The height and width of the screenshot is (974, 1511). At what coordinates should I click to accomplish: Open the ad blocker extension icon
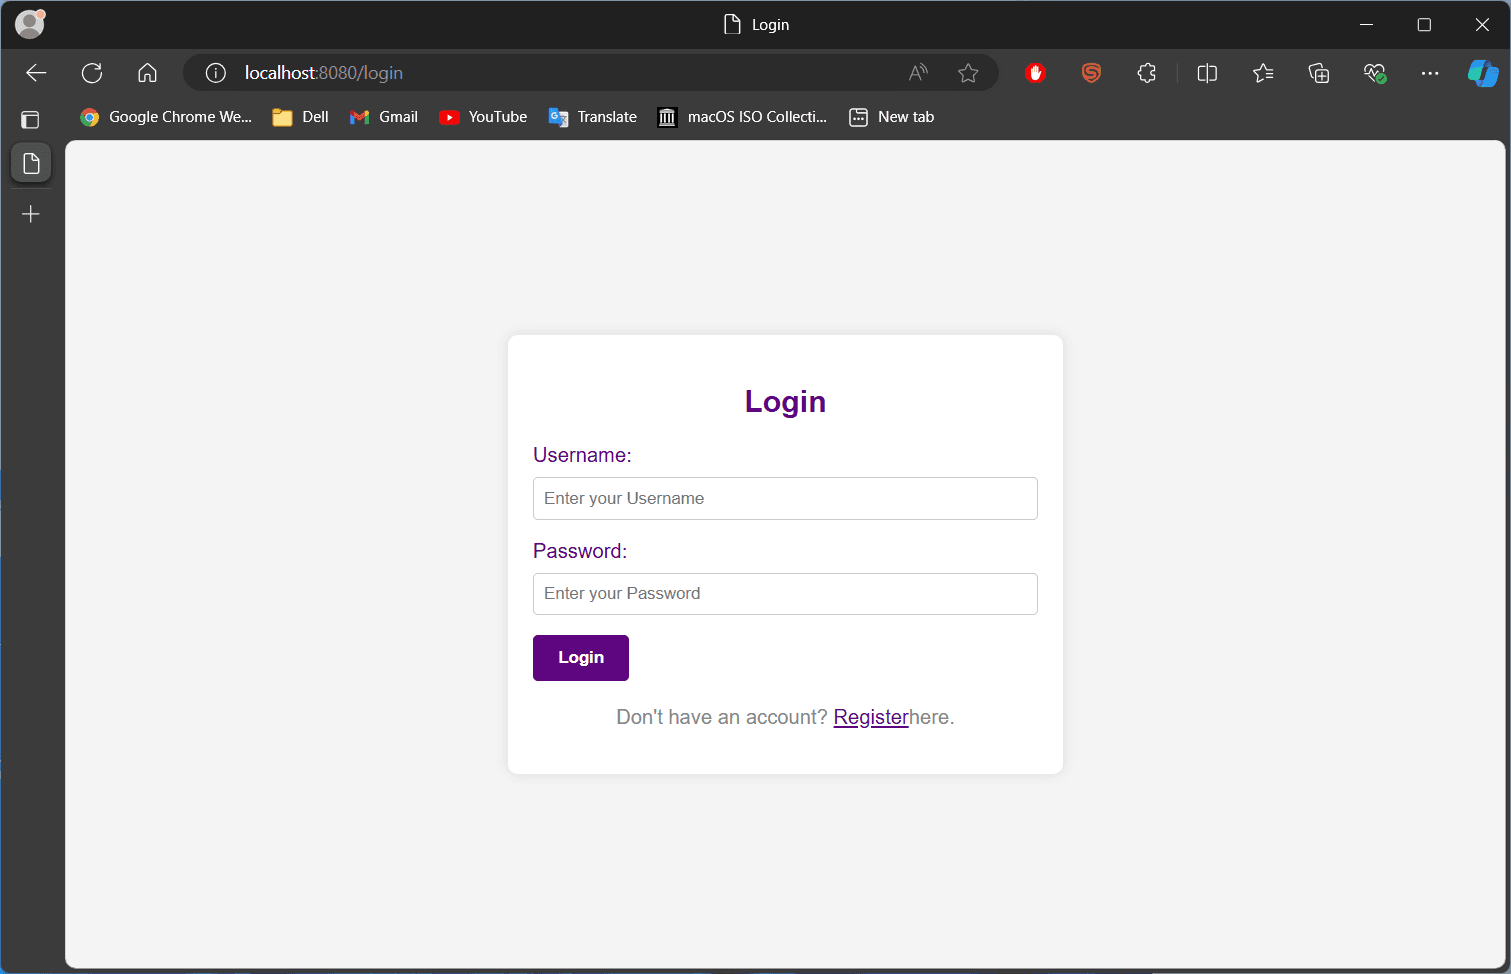point(1035,72)
